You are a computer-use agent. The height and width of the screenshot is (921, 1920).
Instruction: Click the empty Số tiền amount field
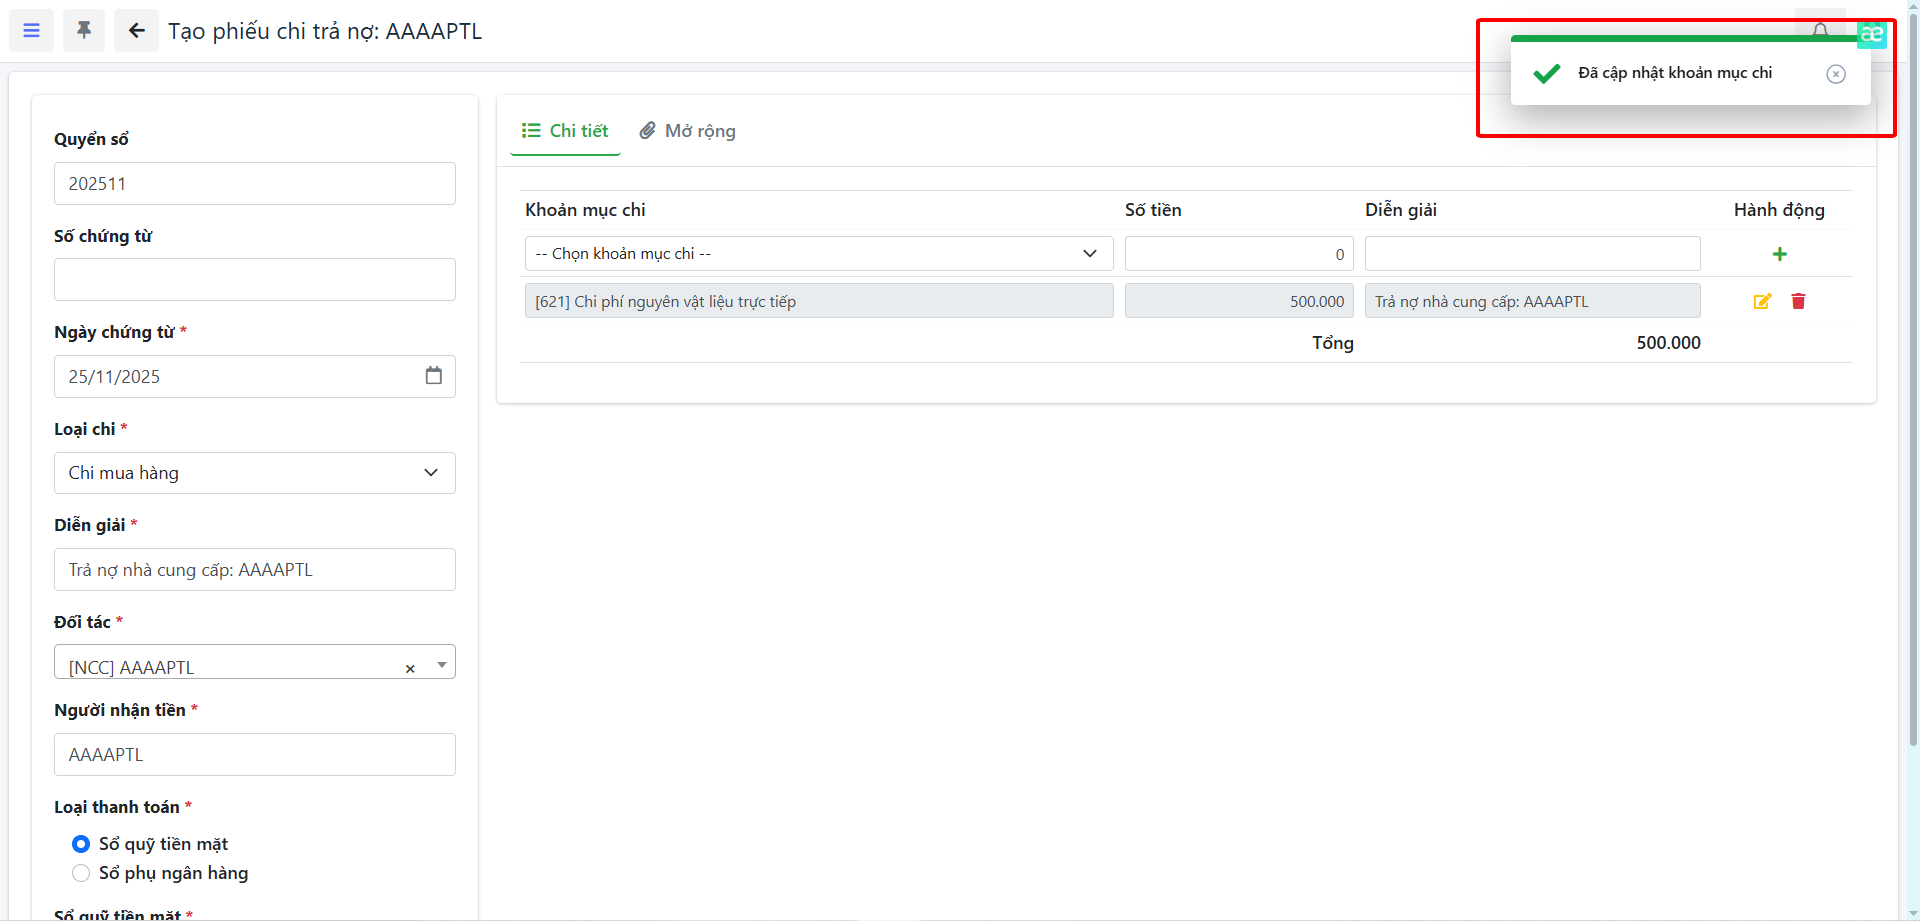click(1238, 254)
